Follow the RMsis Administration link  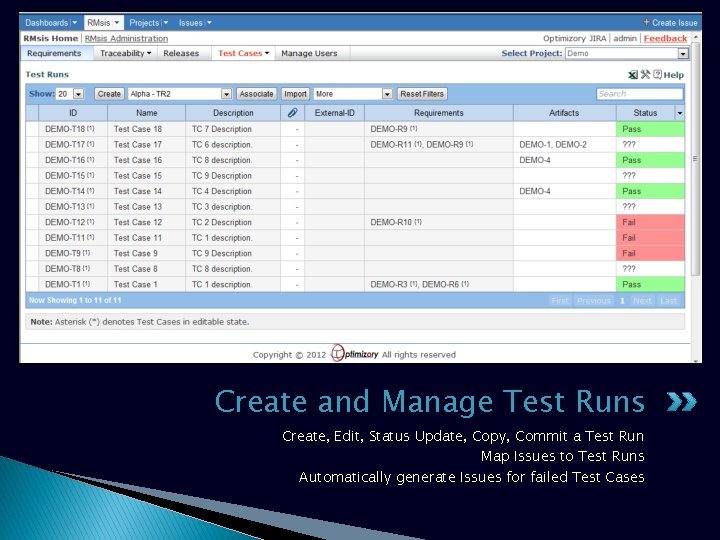pos(126,39)
